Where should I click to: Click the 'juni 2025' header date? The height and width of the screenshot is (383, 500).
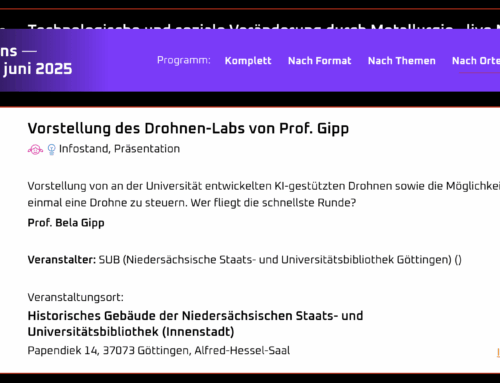coord(37,69)
